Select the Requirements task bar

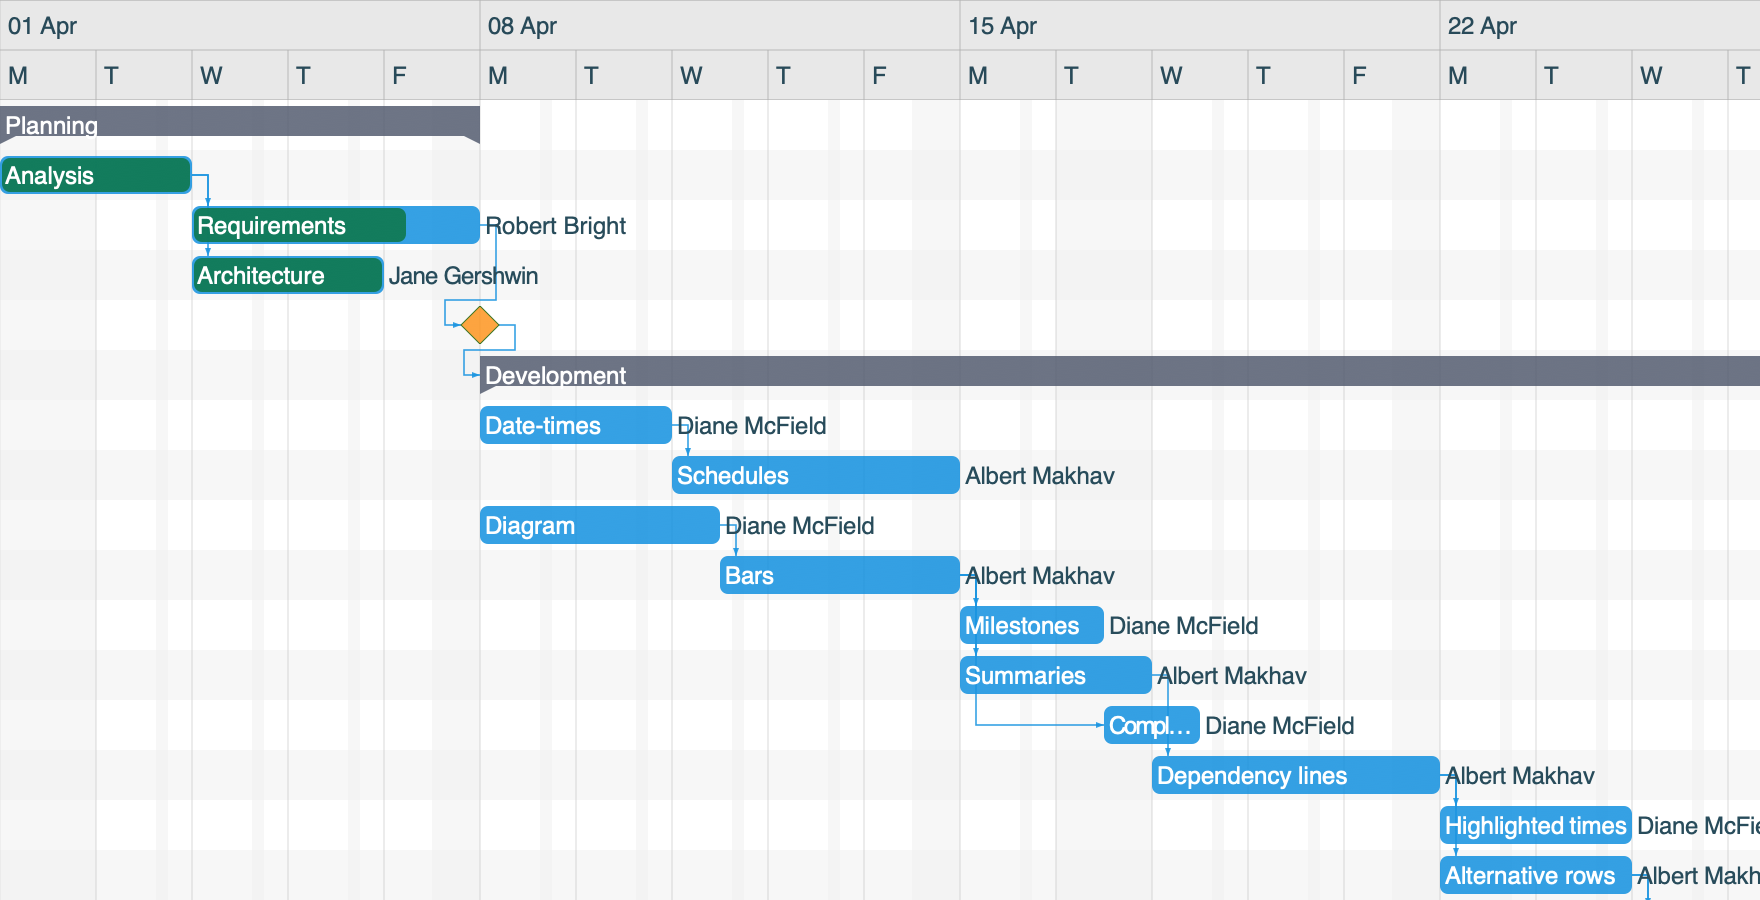[x=300, y=225]
